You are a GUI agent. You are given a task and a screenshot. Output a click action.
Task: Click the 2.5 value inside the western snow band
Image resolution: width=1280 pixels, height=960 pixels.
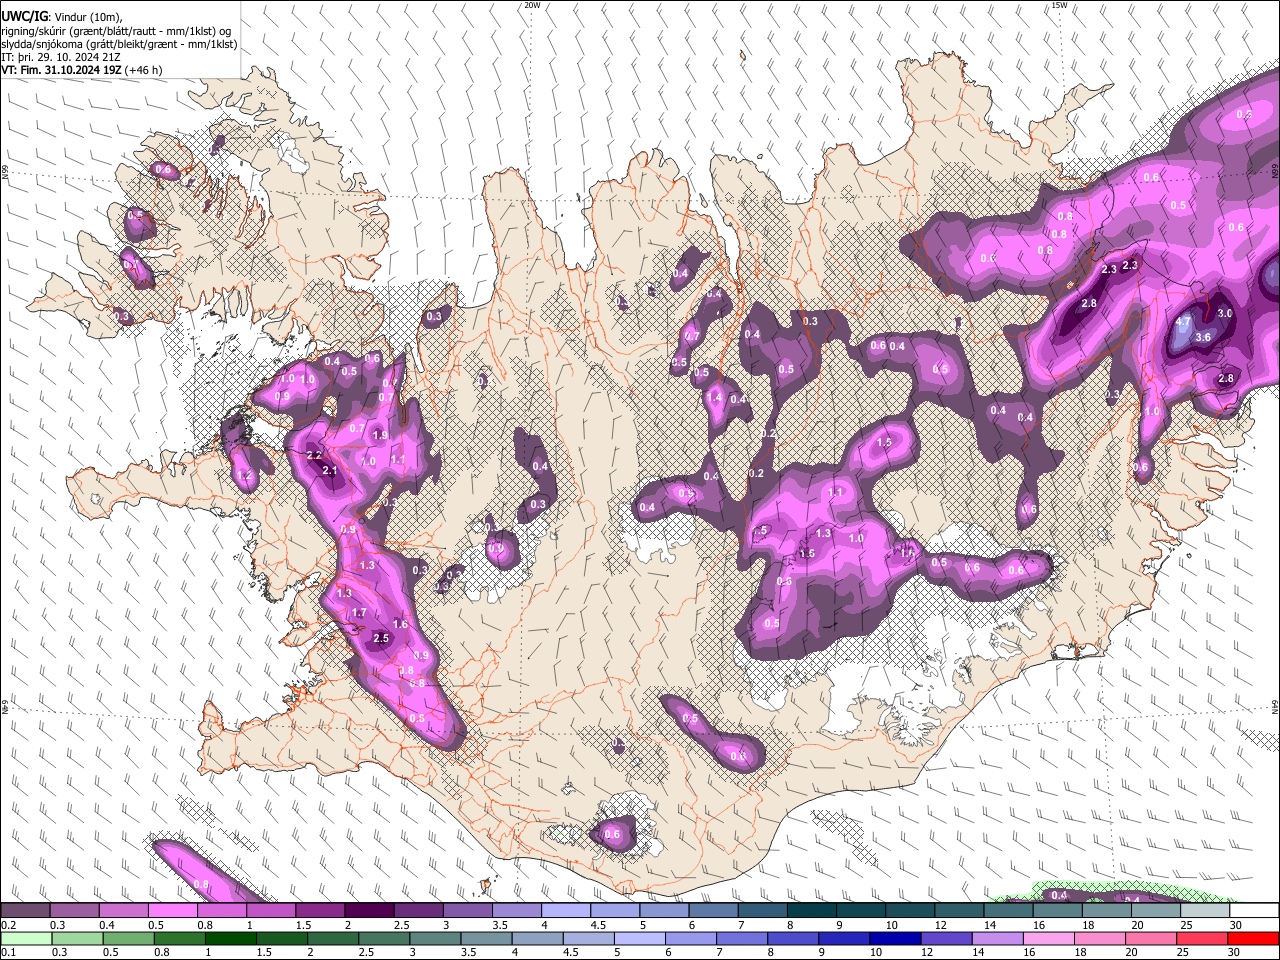click(380, 638)
